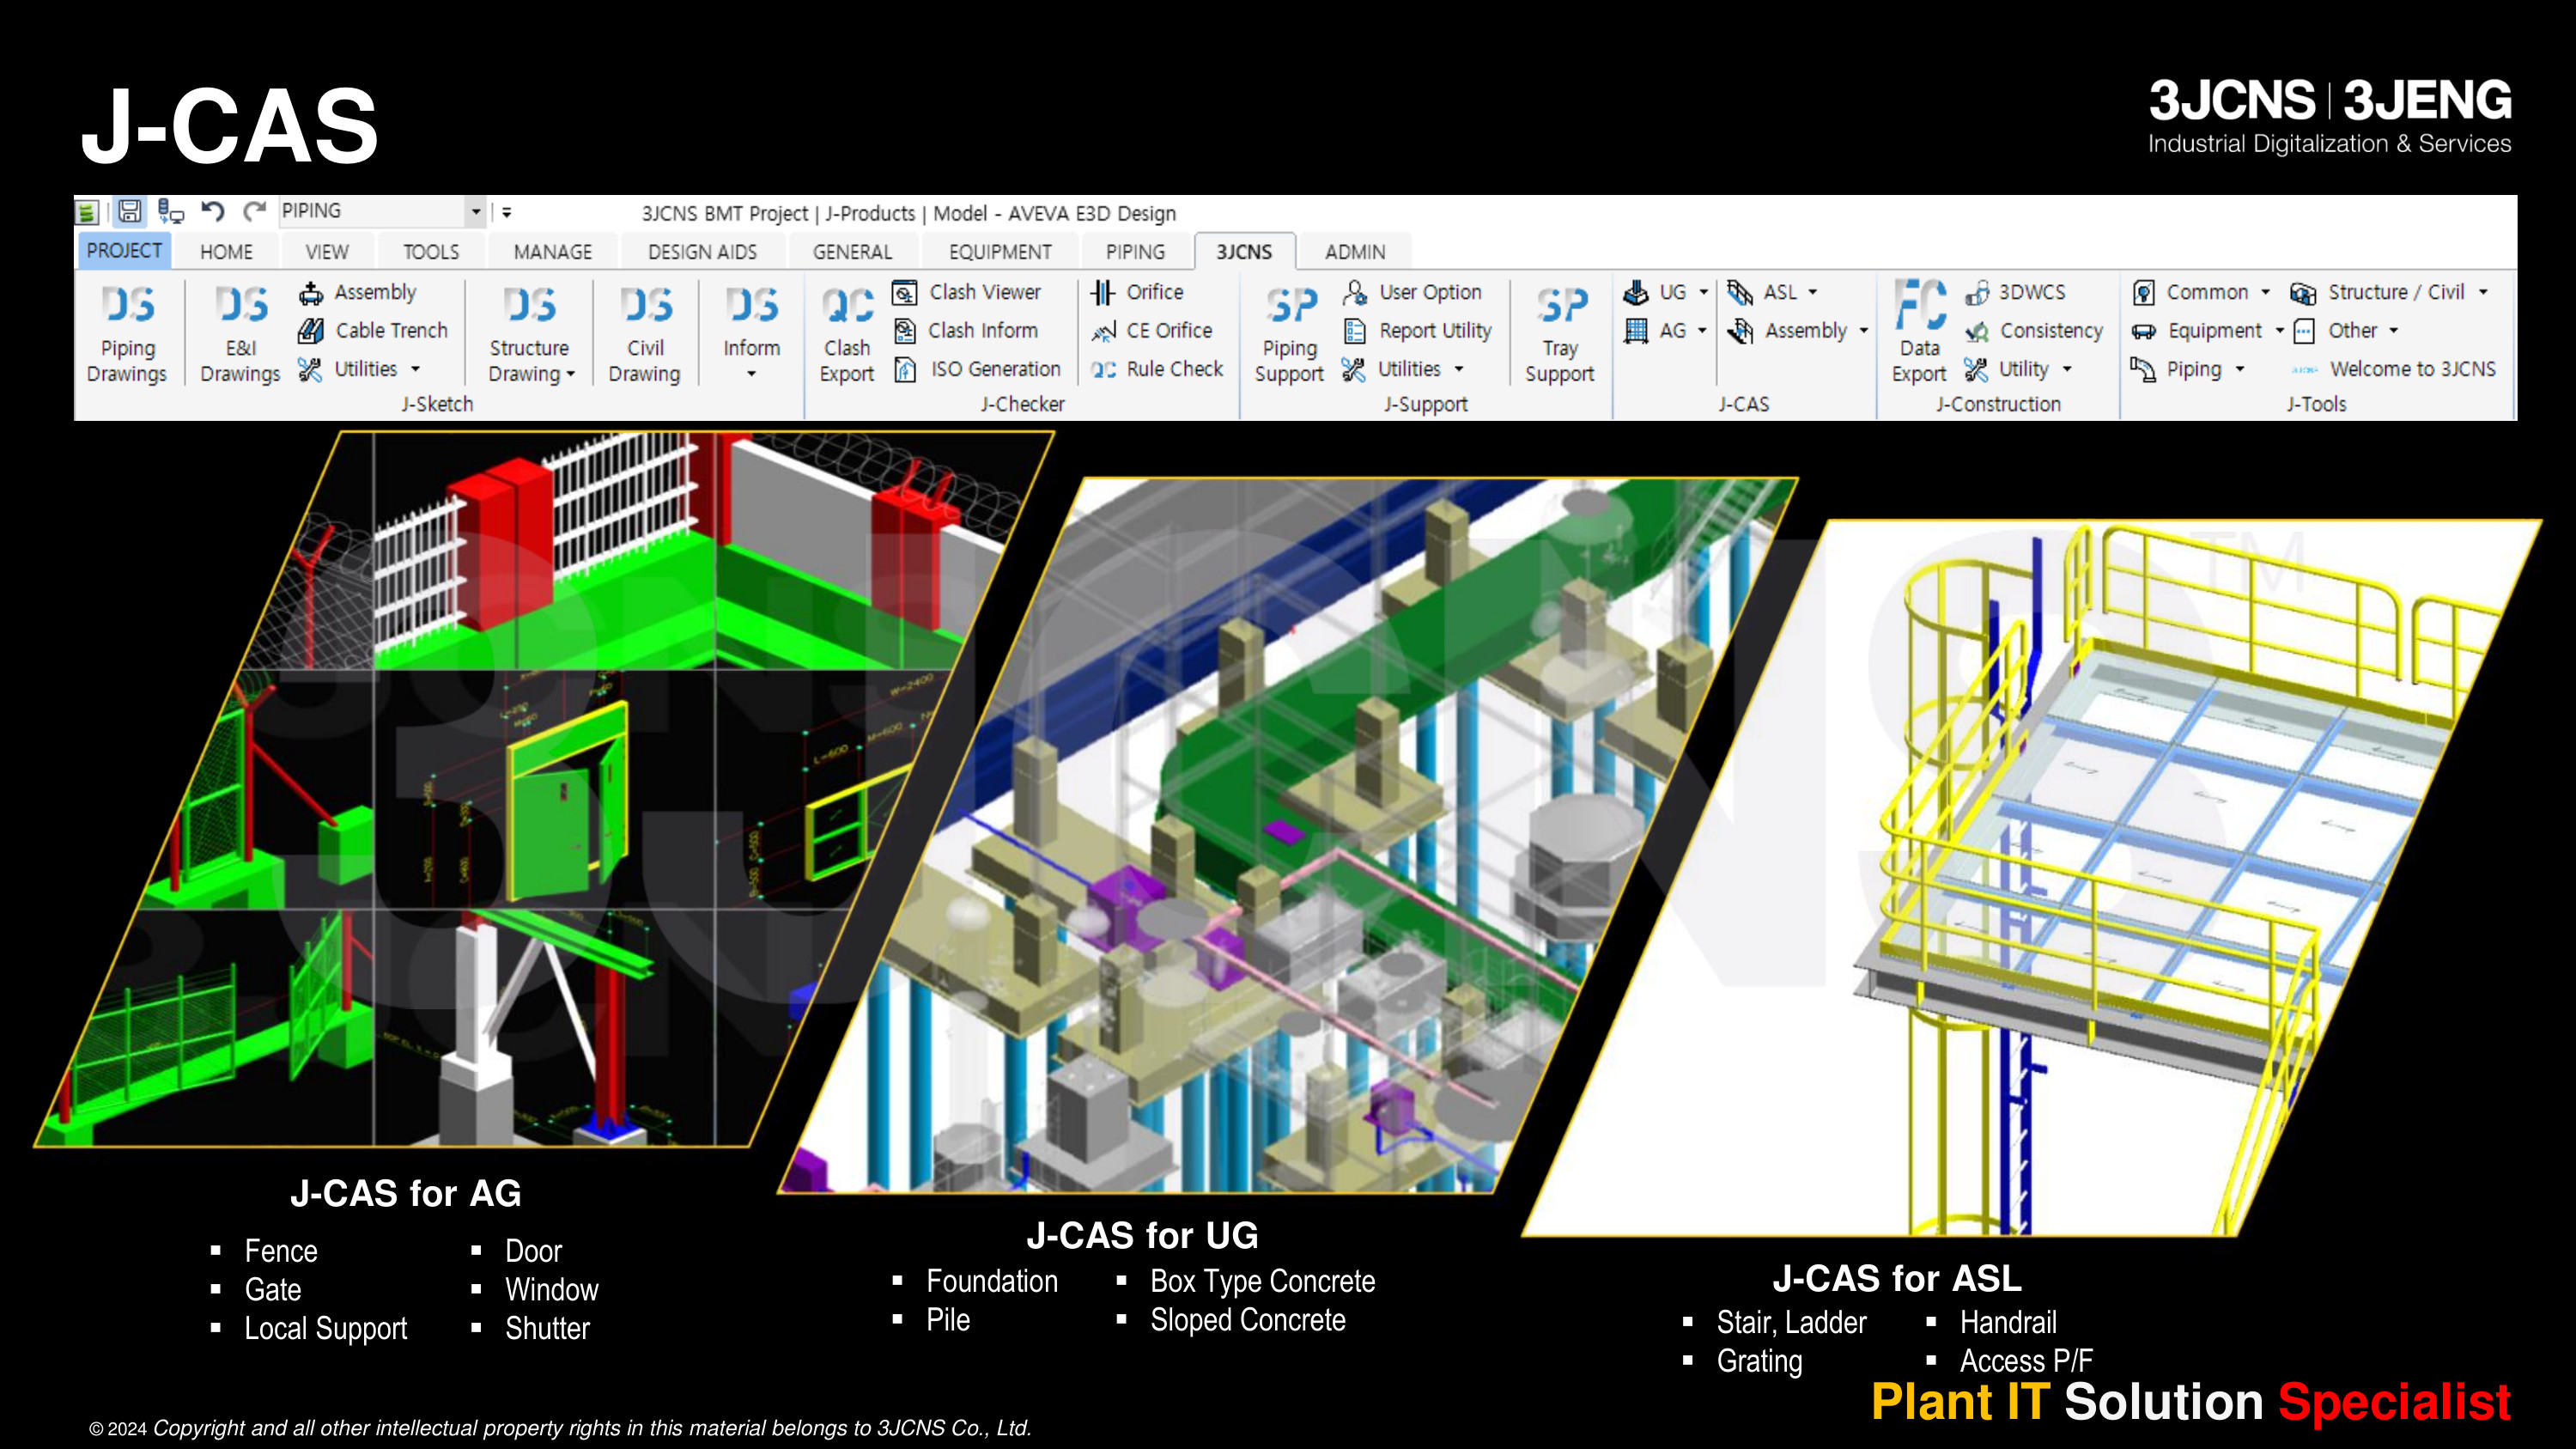Open the AG dropdown in J-CAS
The height and width of the screenshot is (1449, 2576).
coord(1702,330)
